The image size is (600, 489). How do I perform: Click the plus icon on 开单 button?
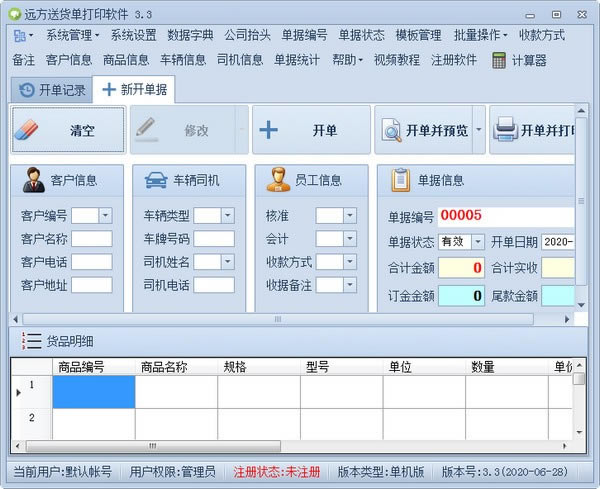(x=269, y=130)
